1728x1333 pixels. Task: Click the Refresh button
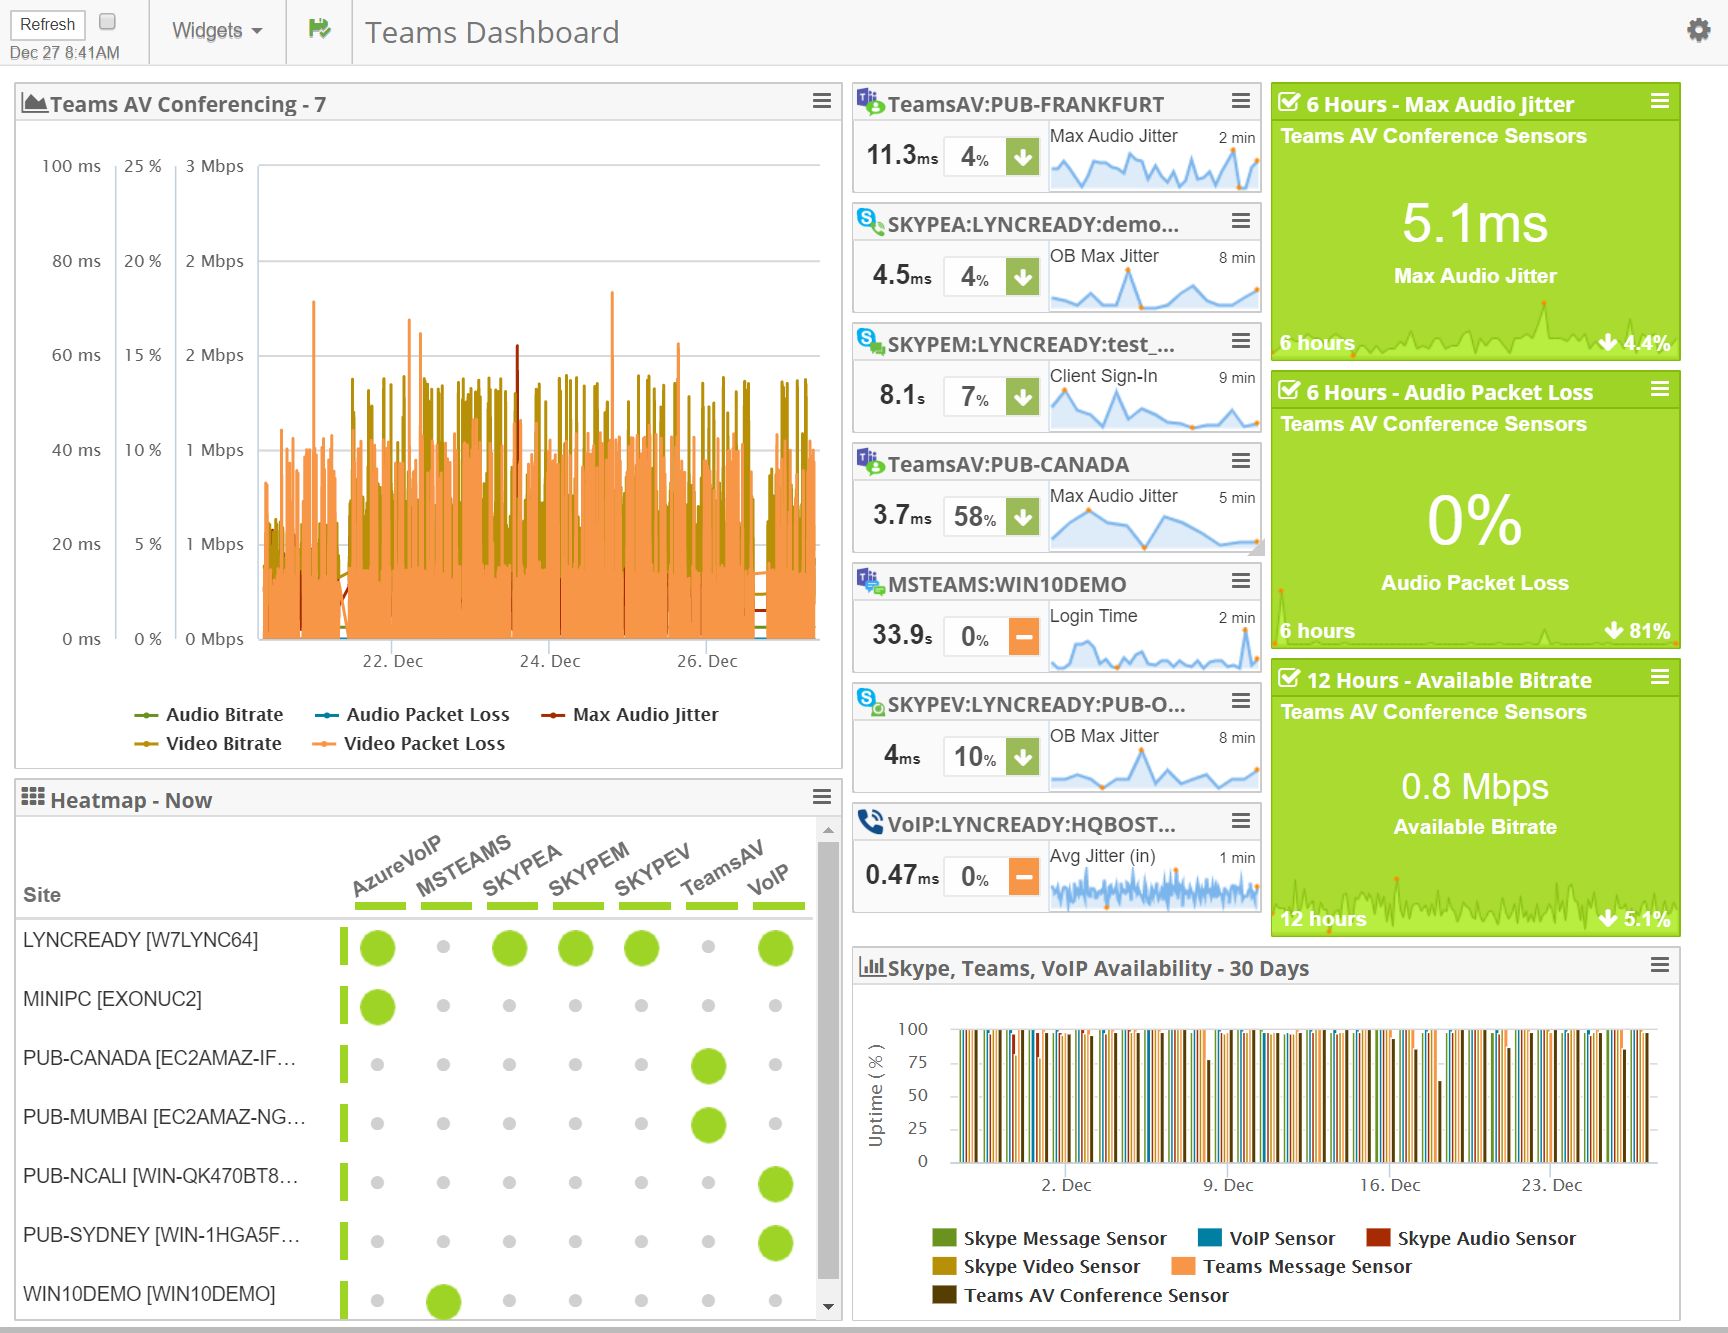point(47,24)
